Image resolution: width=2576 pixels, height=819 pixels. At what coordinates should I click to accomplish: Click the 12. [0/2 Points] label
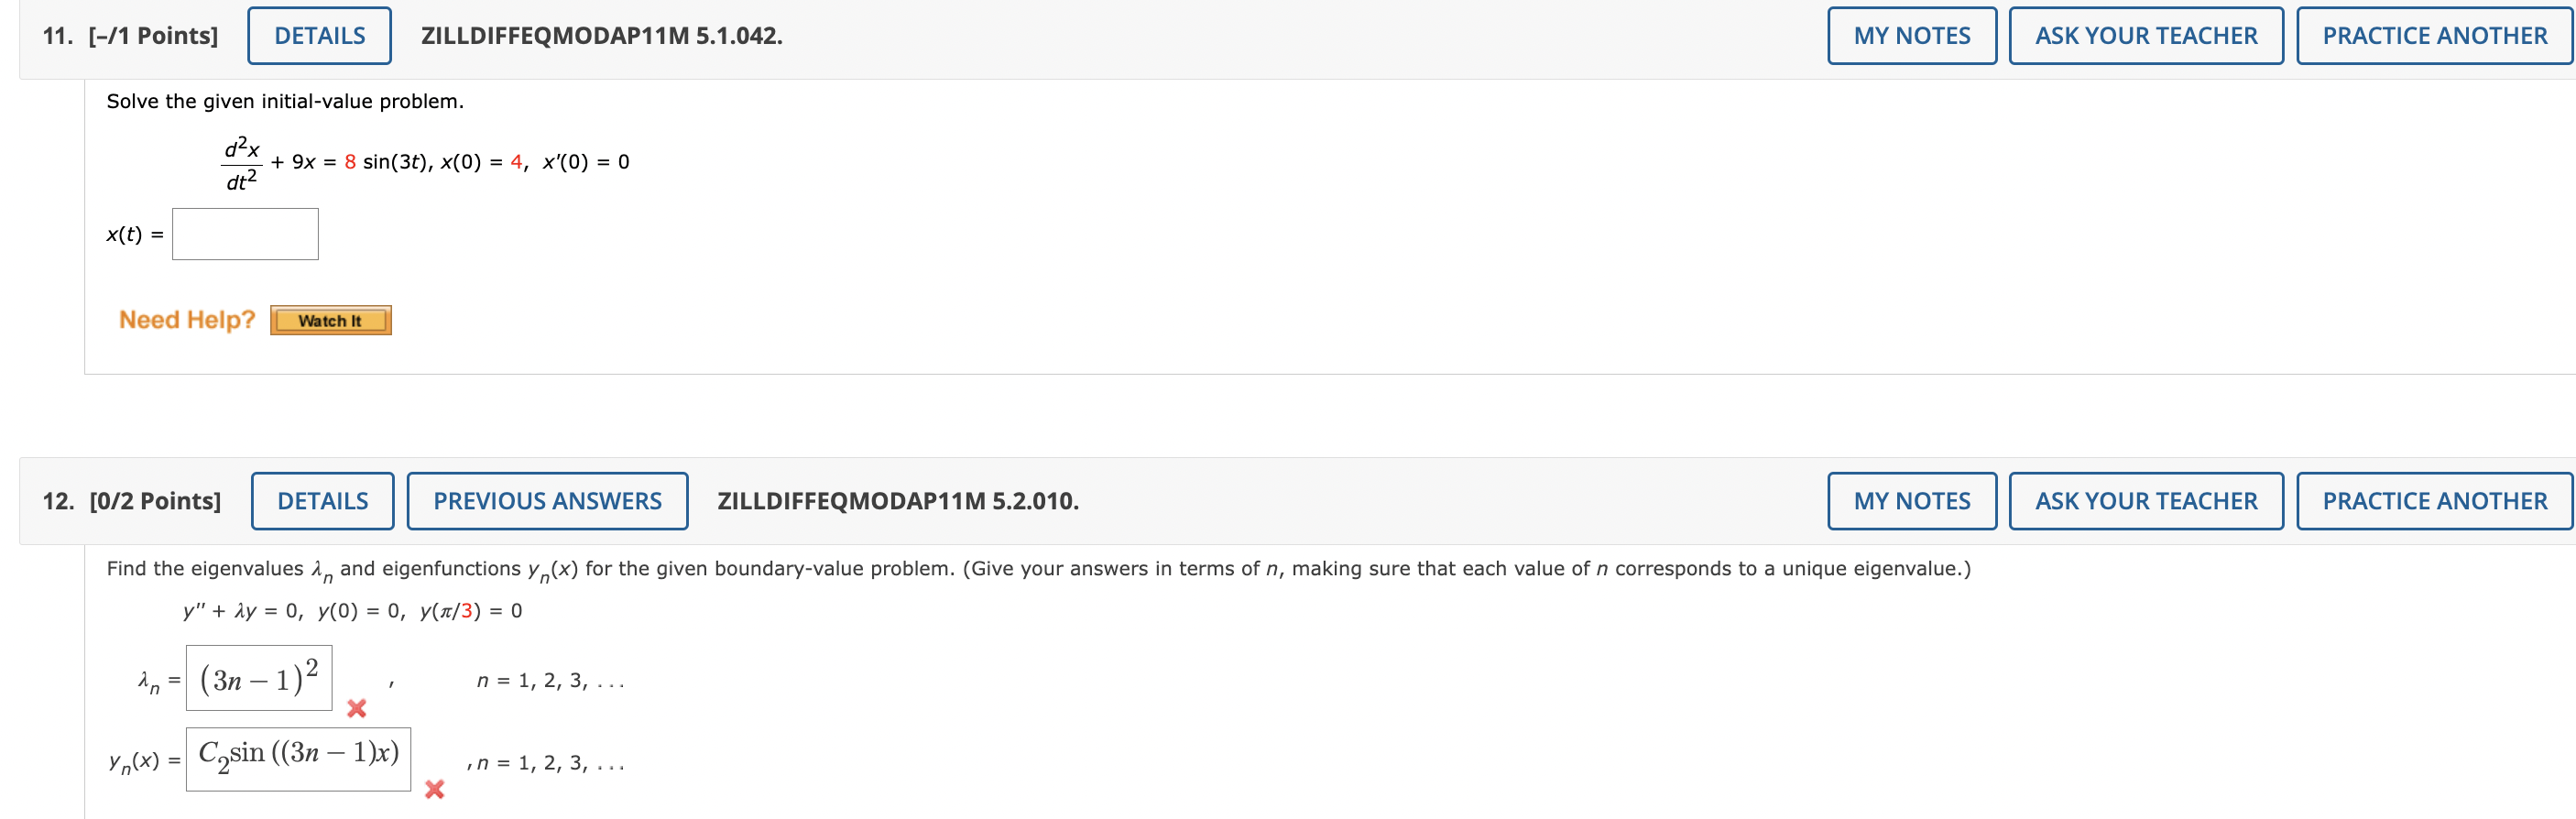131,501
